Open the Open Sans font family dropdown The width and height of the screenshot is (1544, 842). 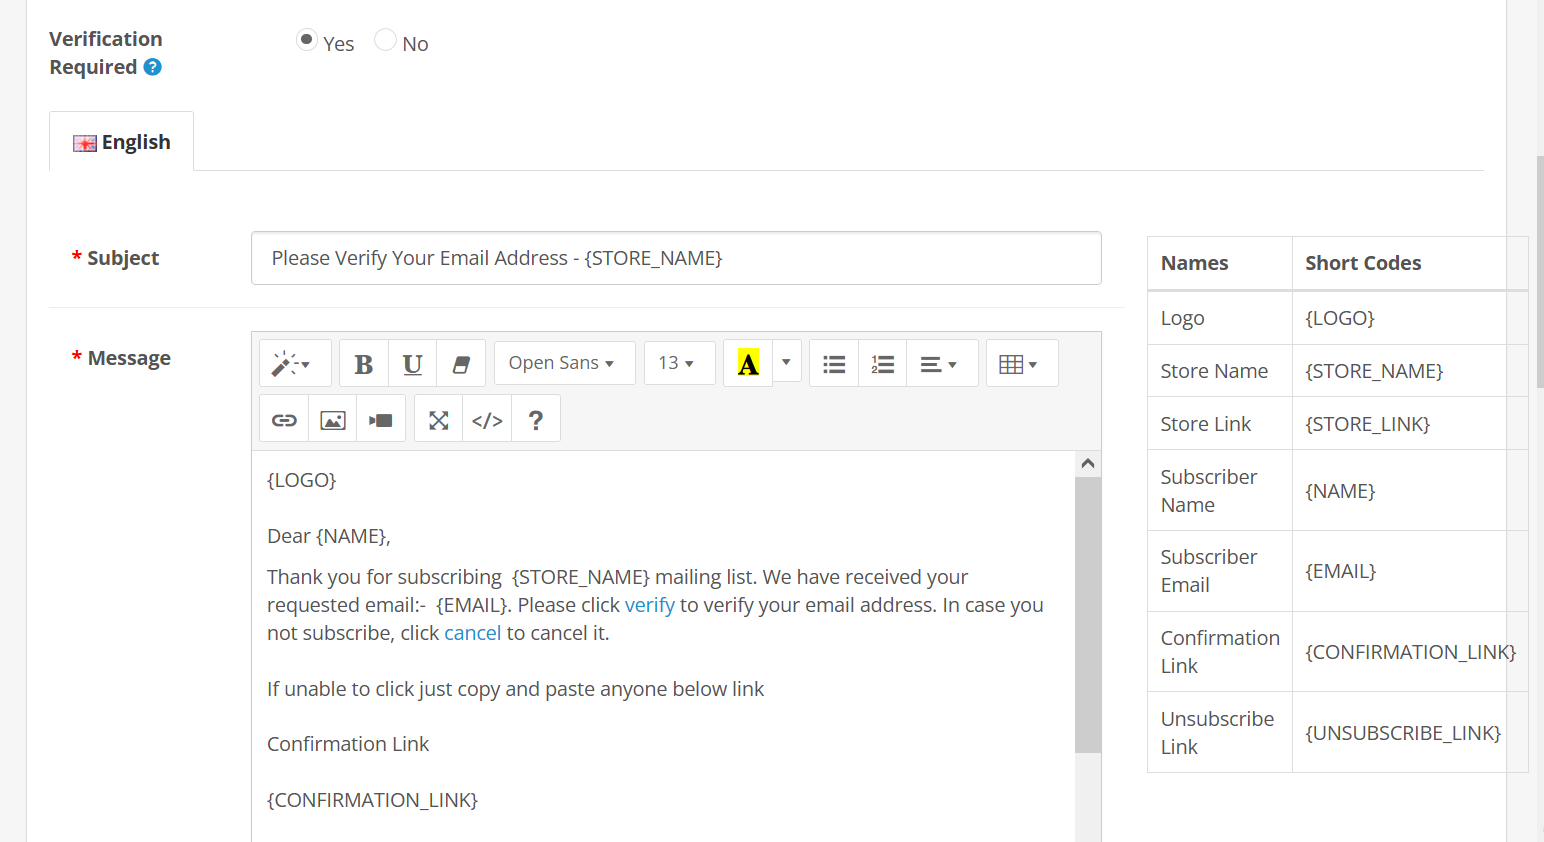click(564, 364)
